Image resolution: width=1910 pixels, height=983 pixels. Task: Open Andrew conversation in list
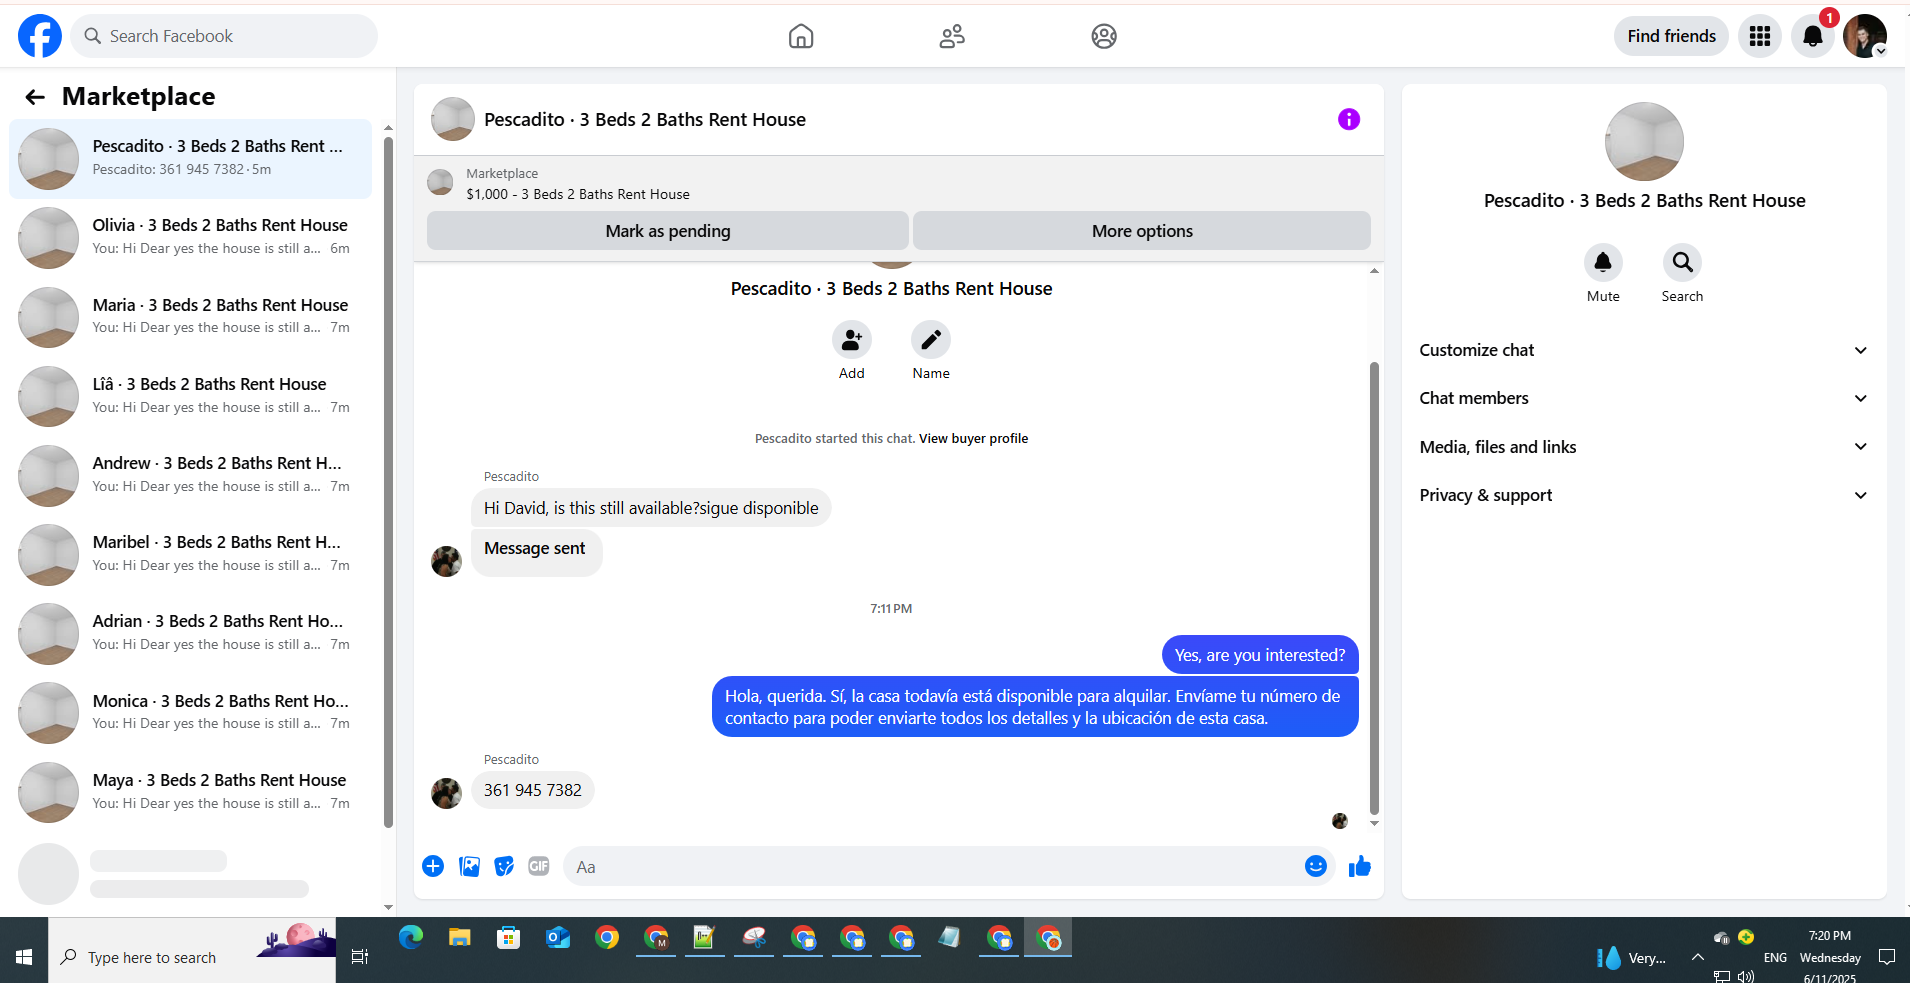190,475
